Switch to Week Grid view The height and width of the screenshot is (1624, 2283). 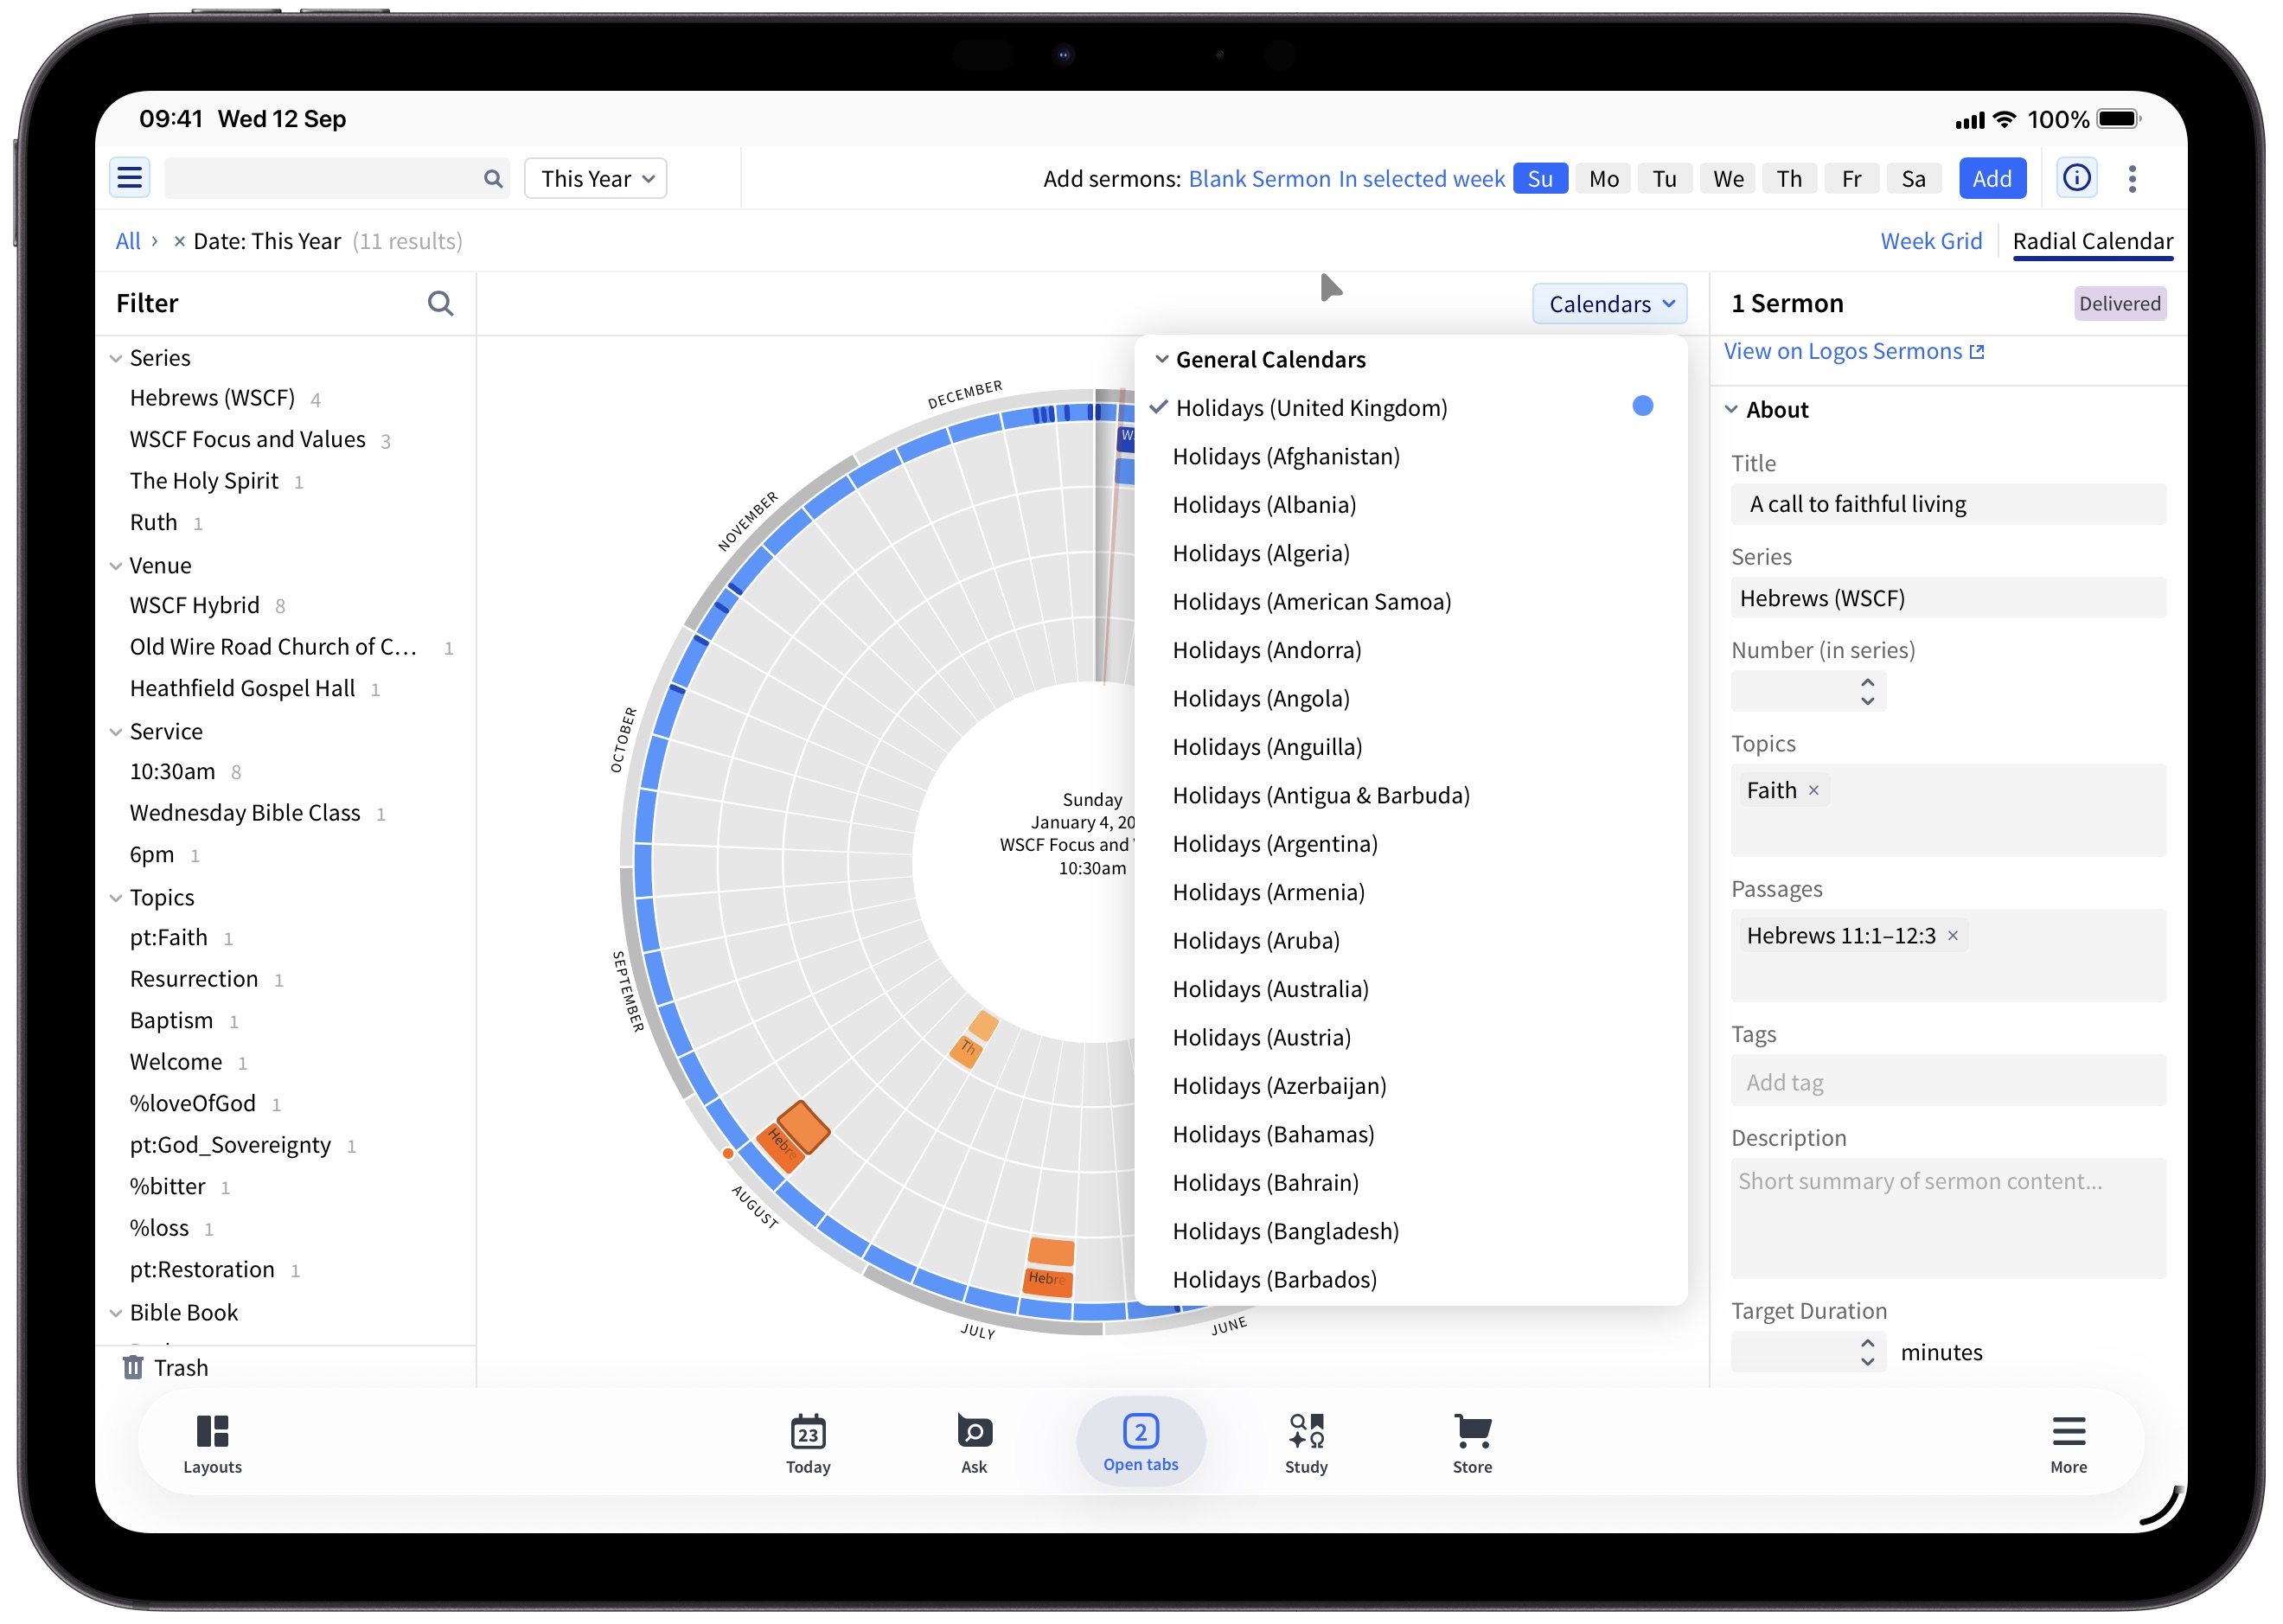click(x=1930, y=241)
